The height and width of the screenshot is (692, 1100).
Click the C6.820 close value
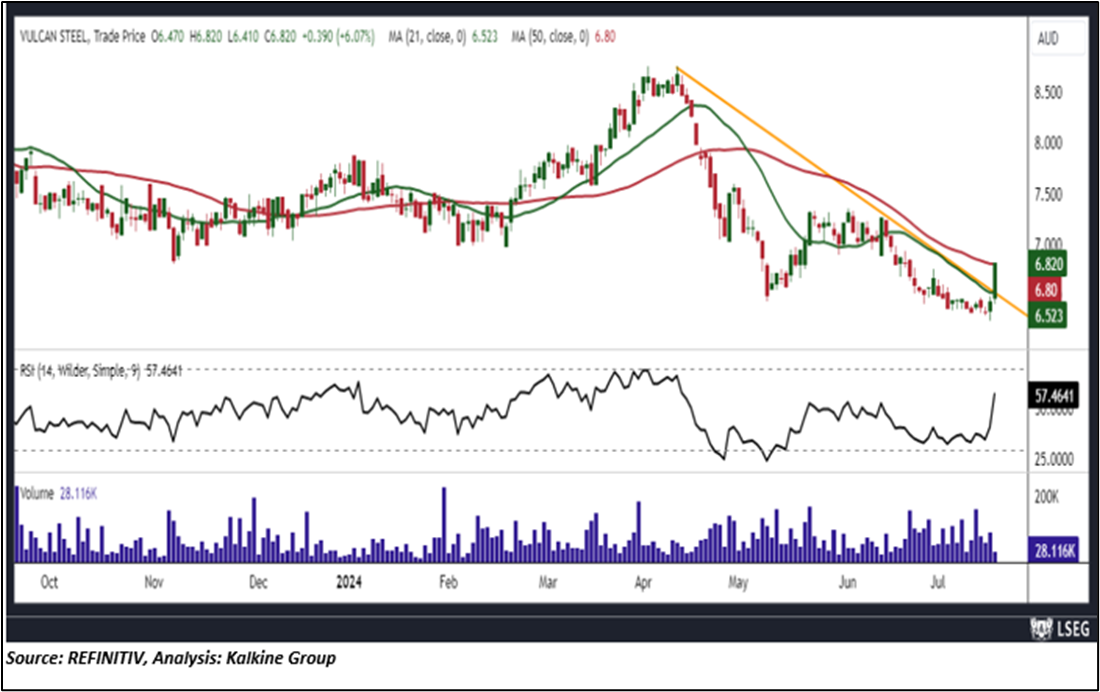280,36
